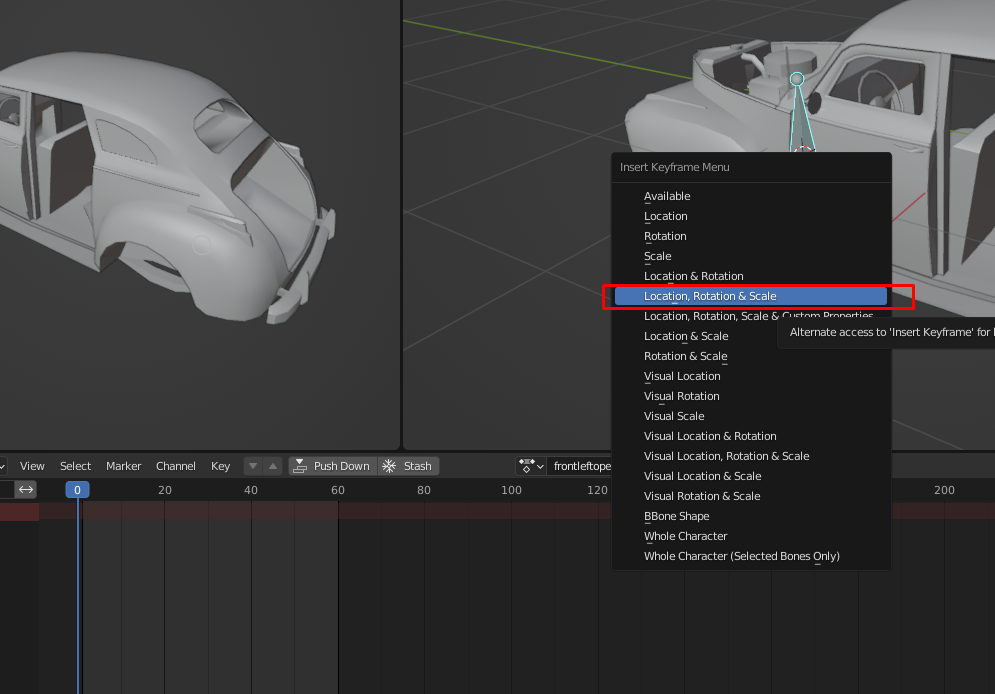Screen dimensions: 995x694
Task: Open the editor type dropdown at far left
Action: click(x=3, y=466)
